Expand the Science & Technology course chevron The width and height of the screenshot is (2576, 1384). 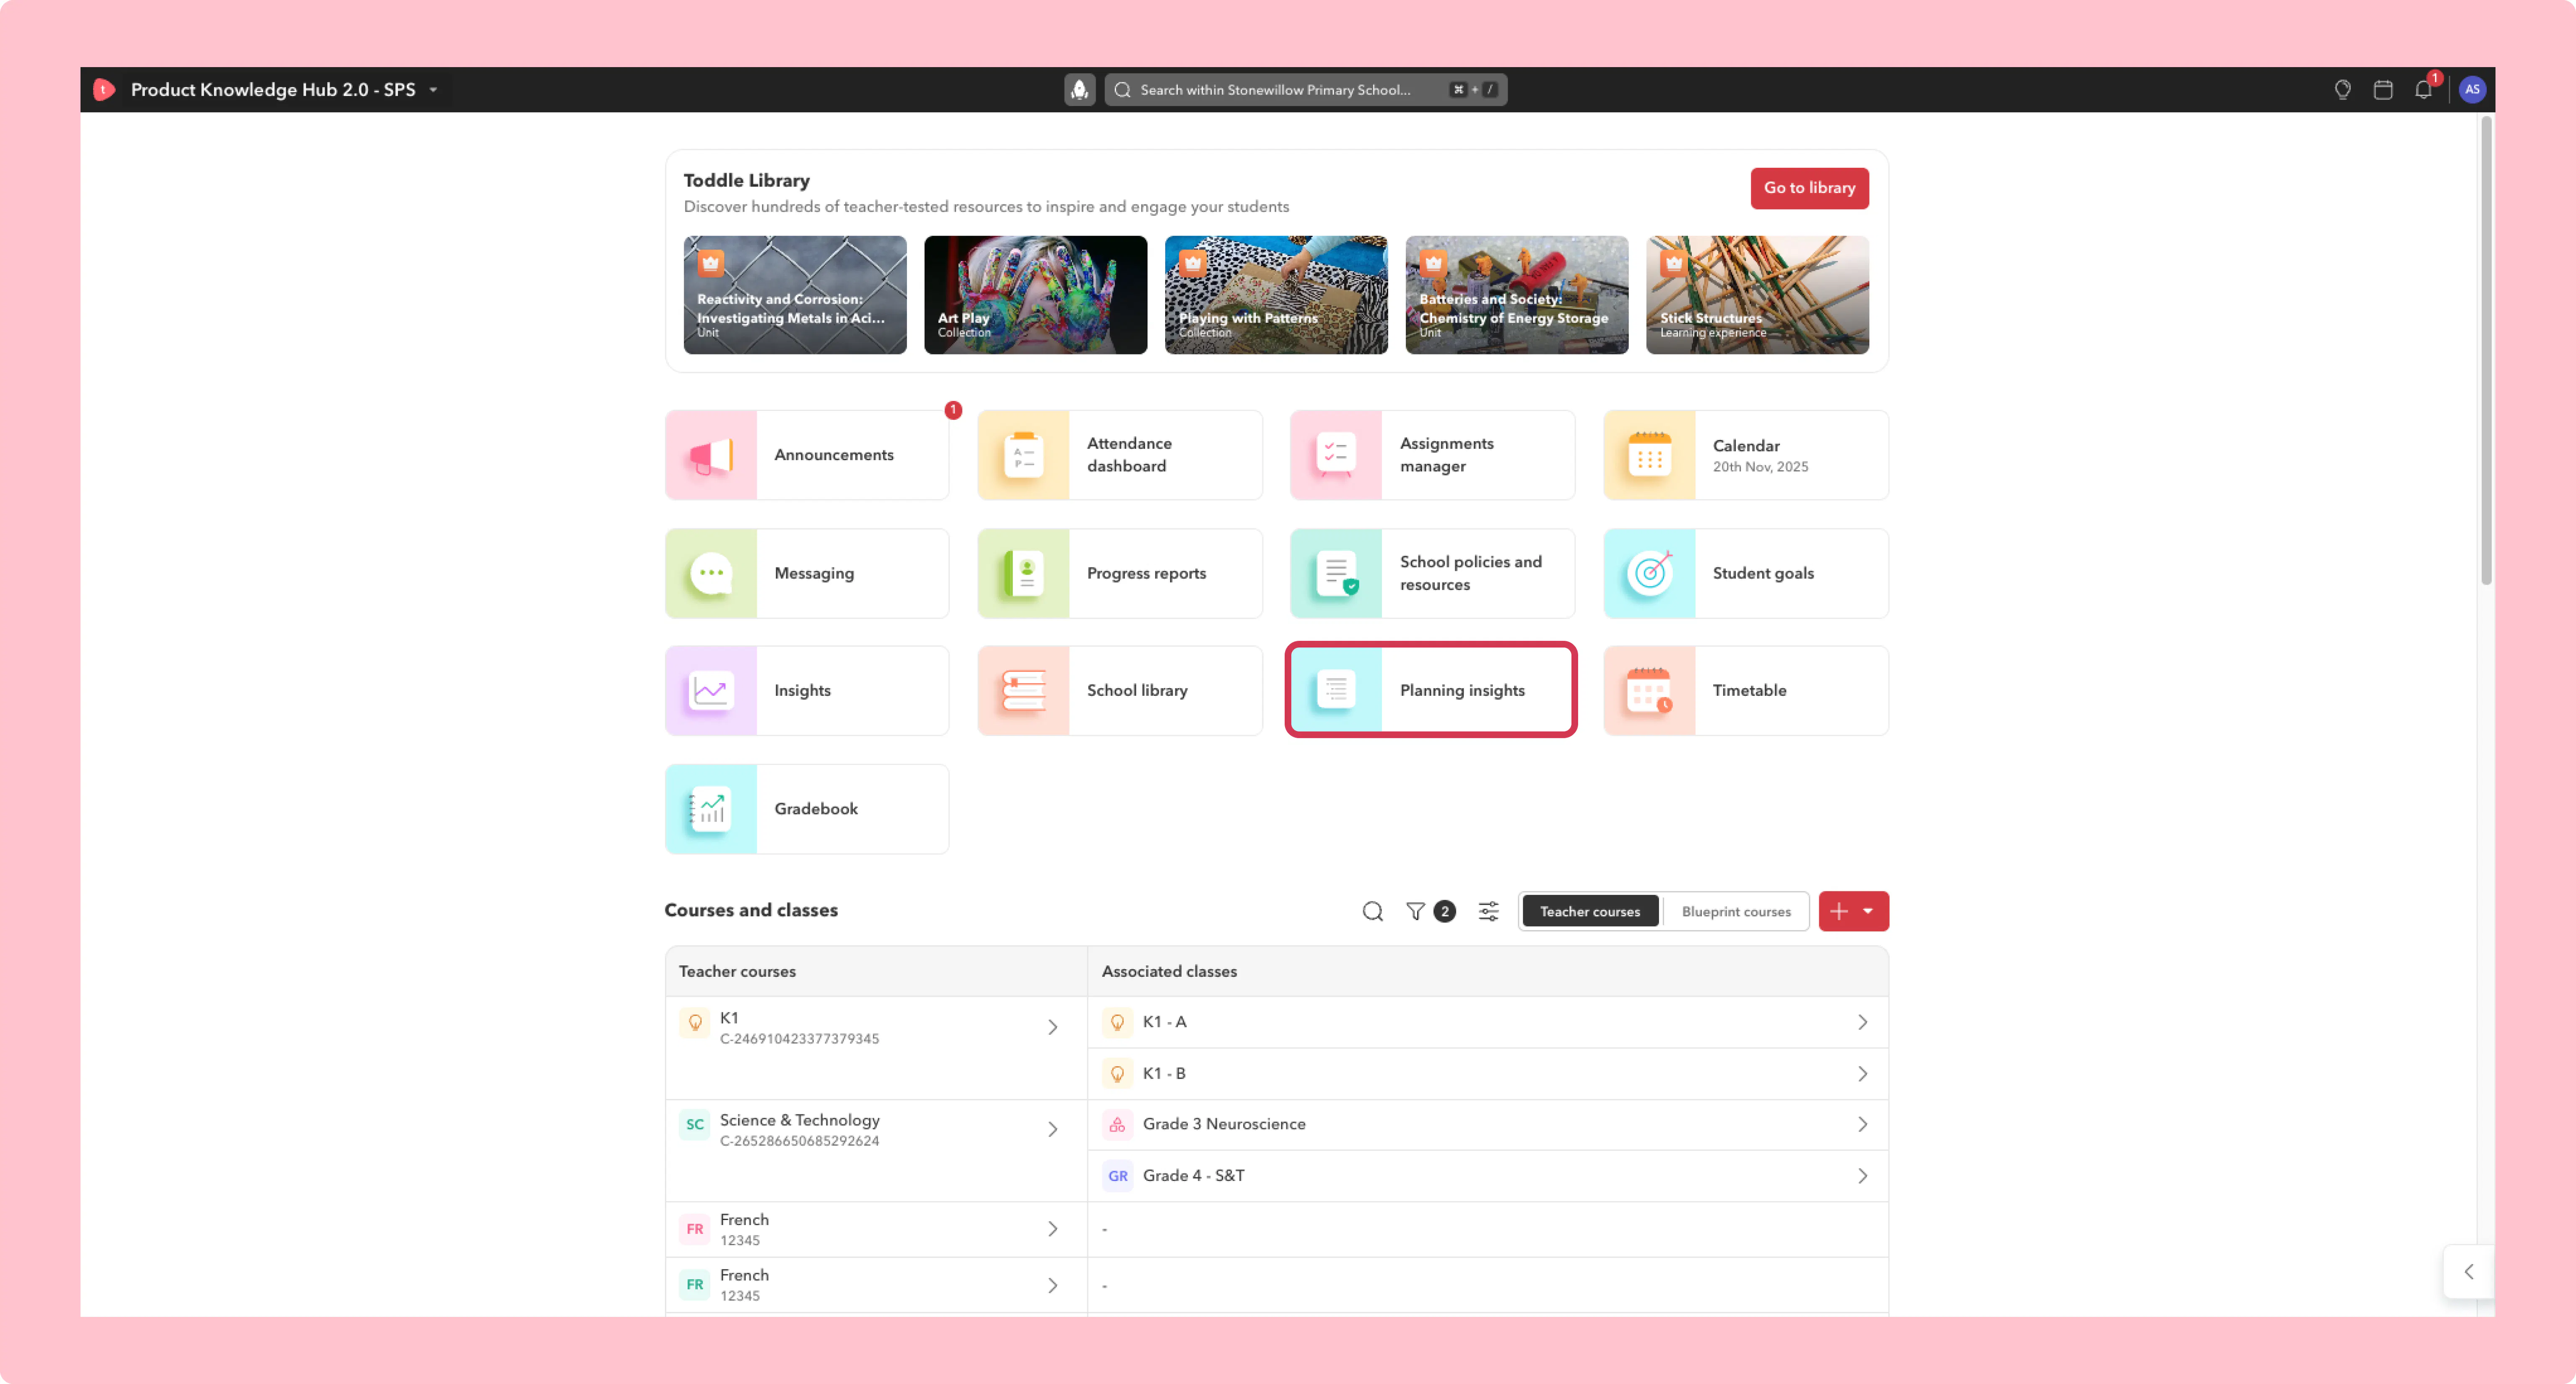pyautogui.click(x=1053, y=1130)
